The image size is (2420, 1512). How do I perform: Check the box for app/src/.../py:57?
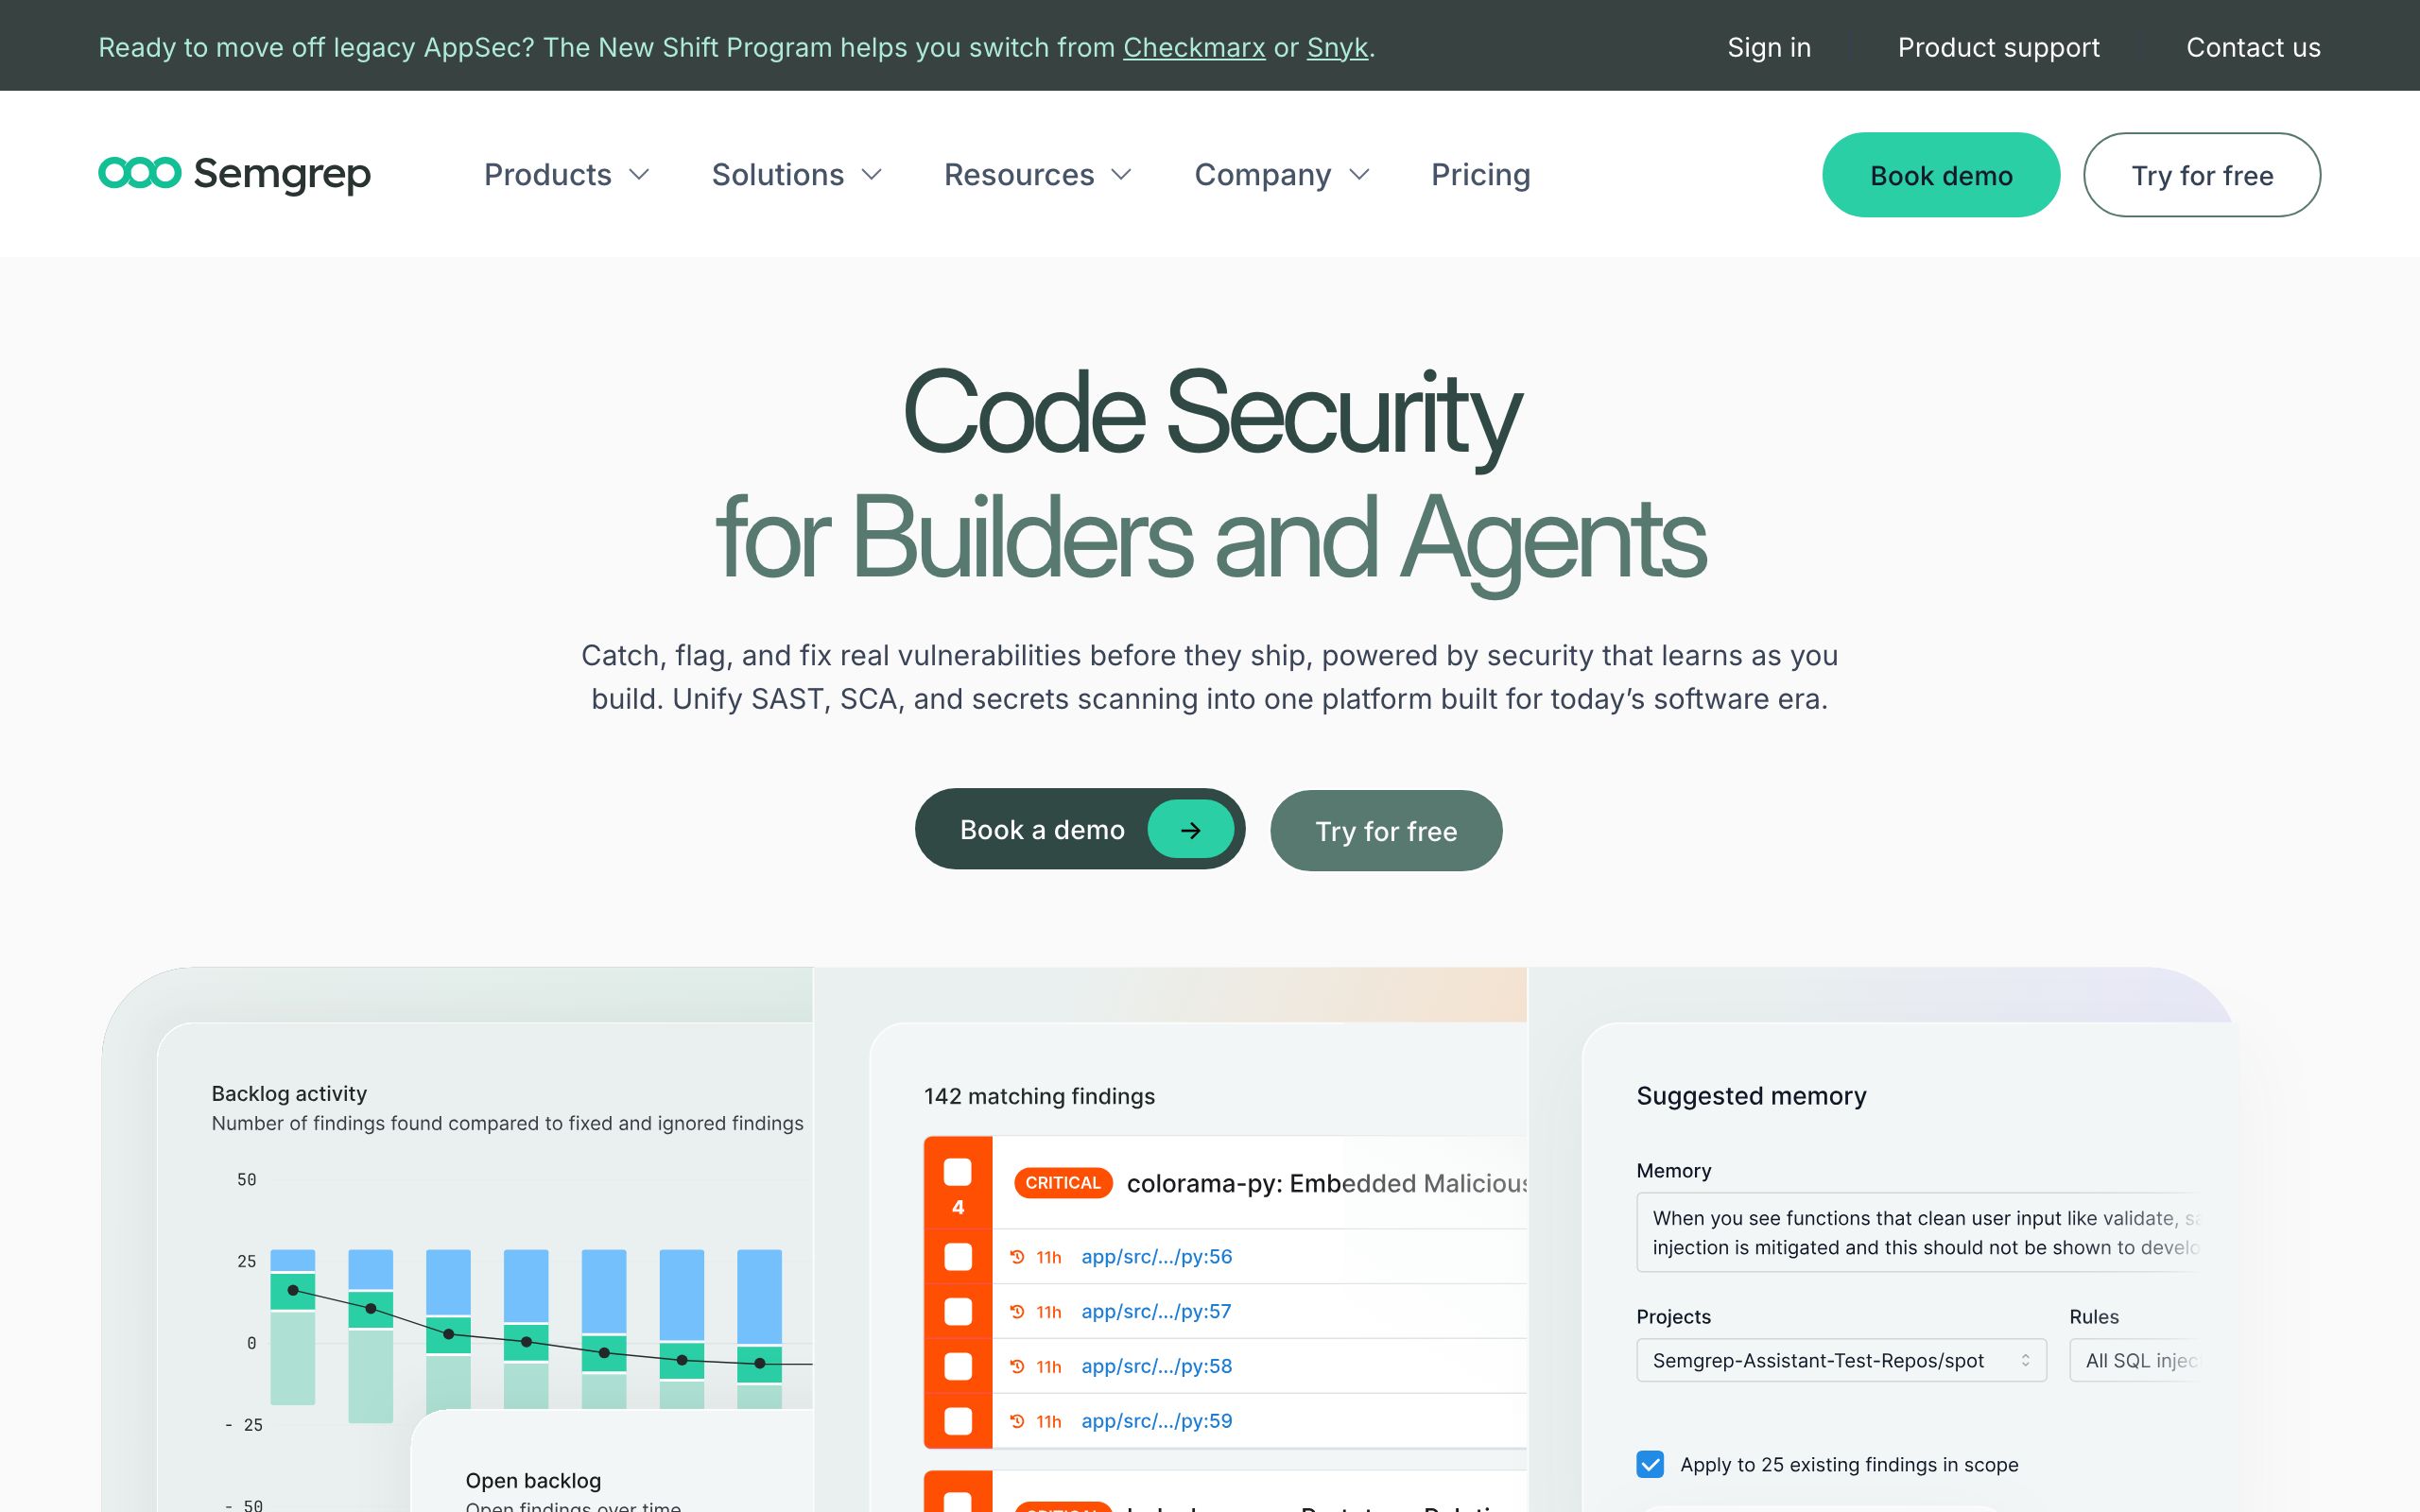[958, 1311]
